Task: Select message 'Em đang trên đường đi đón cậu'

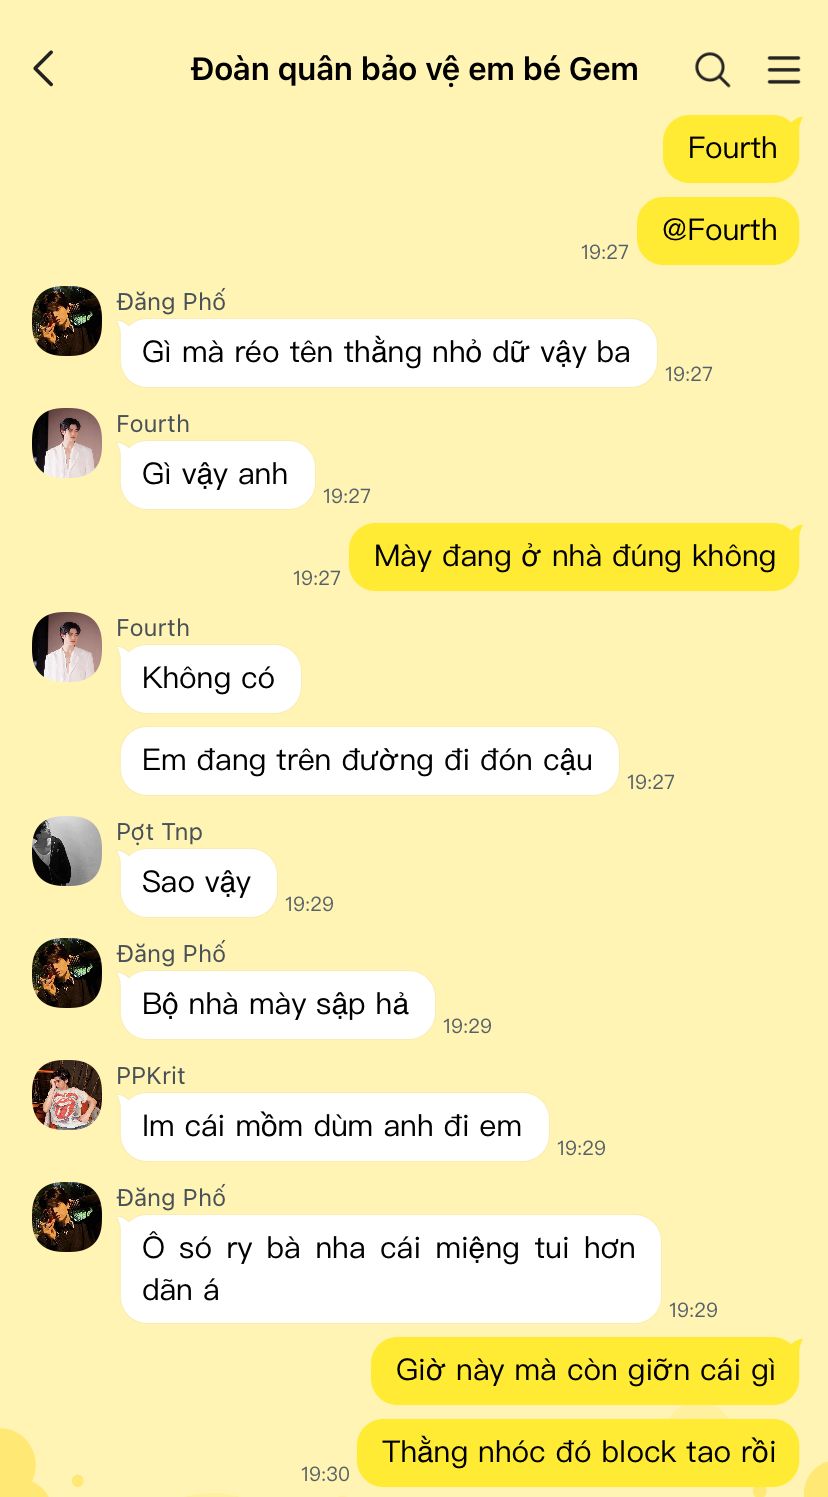Action: 369,761
